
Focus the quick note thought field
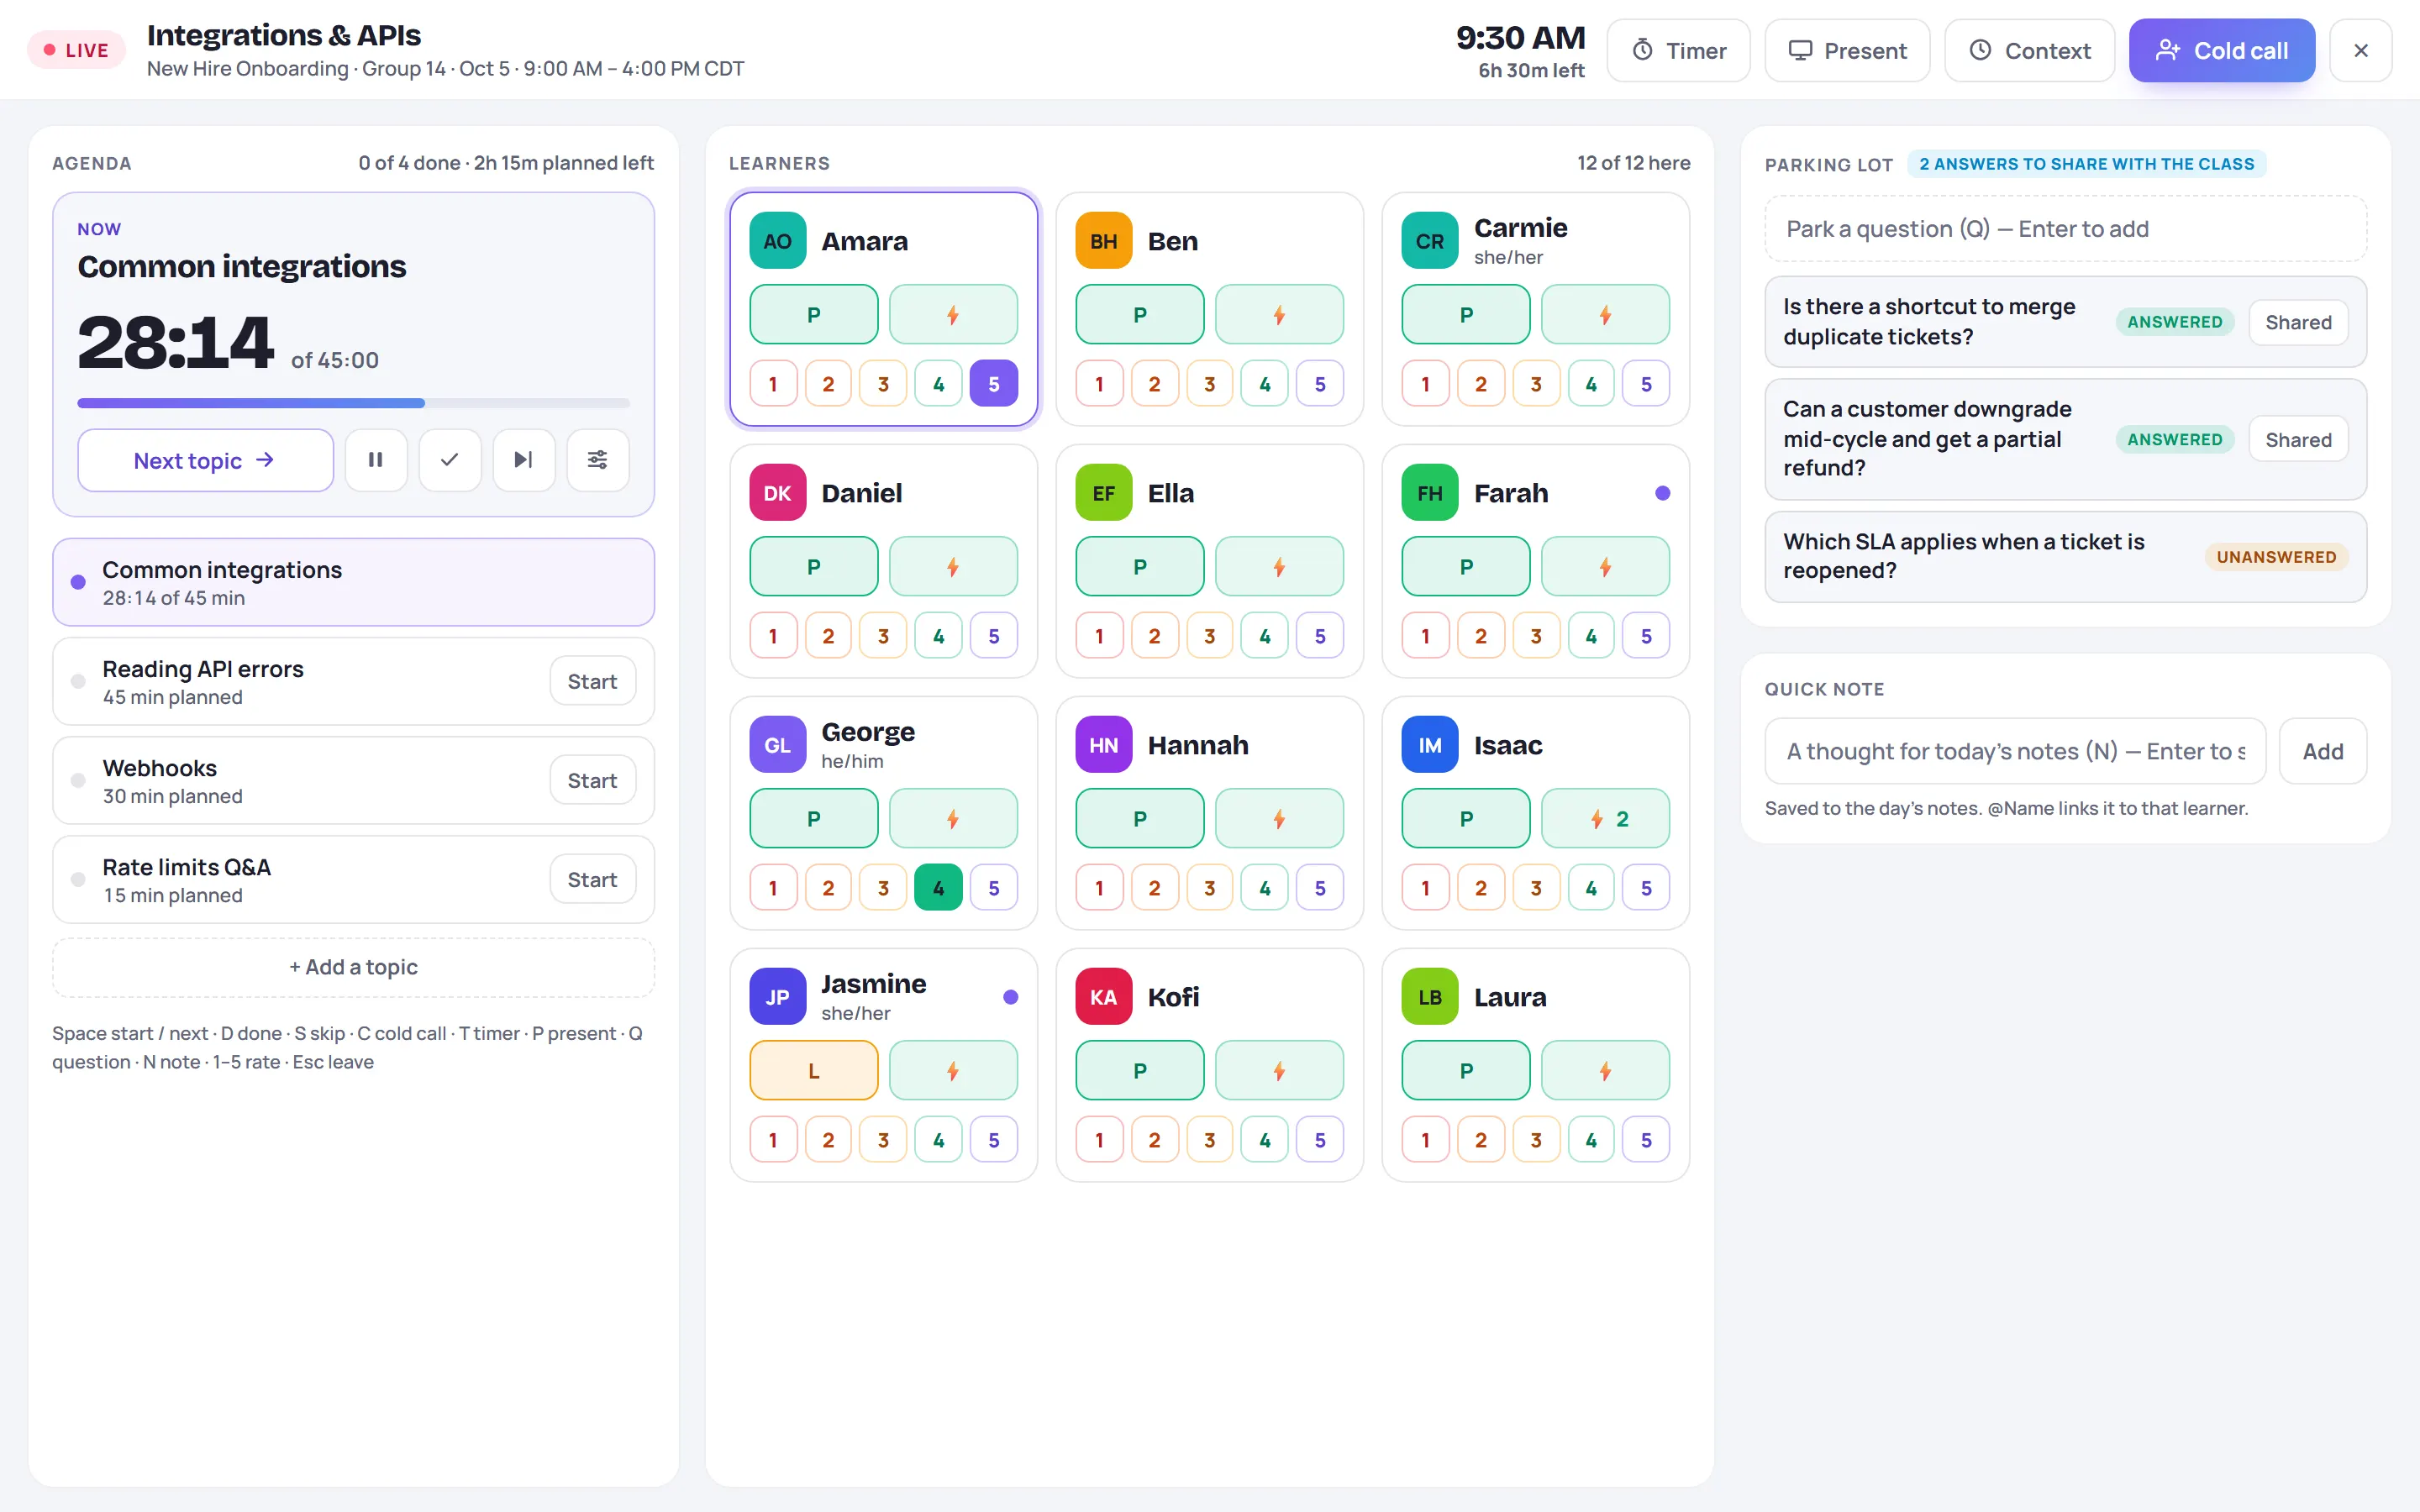[x=2015, y=751]
